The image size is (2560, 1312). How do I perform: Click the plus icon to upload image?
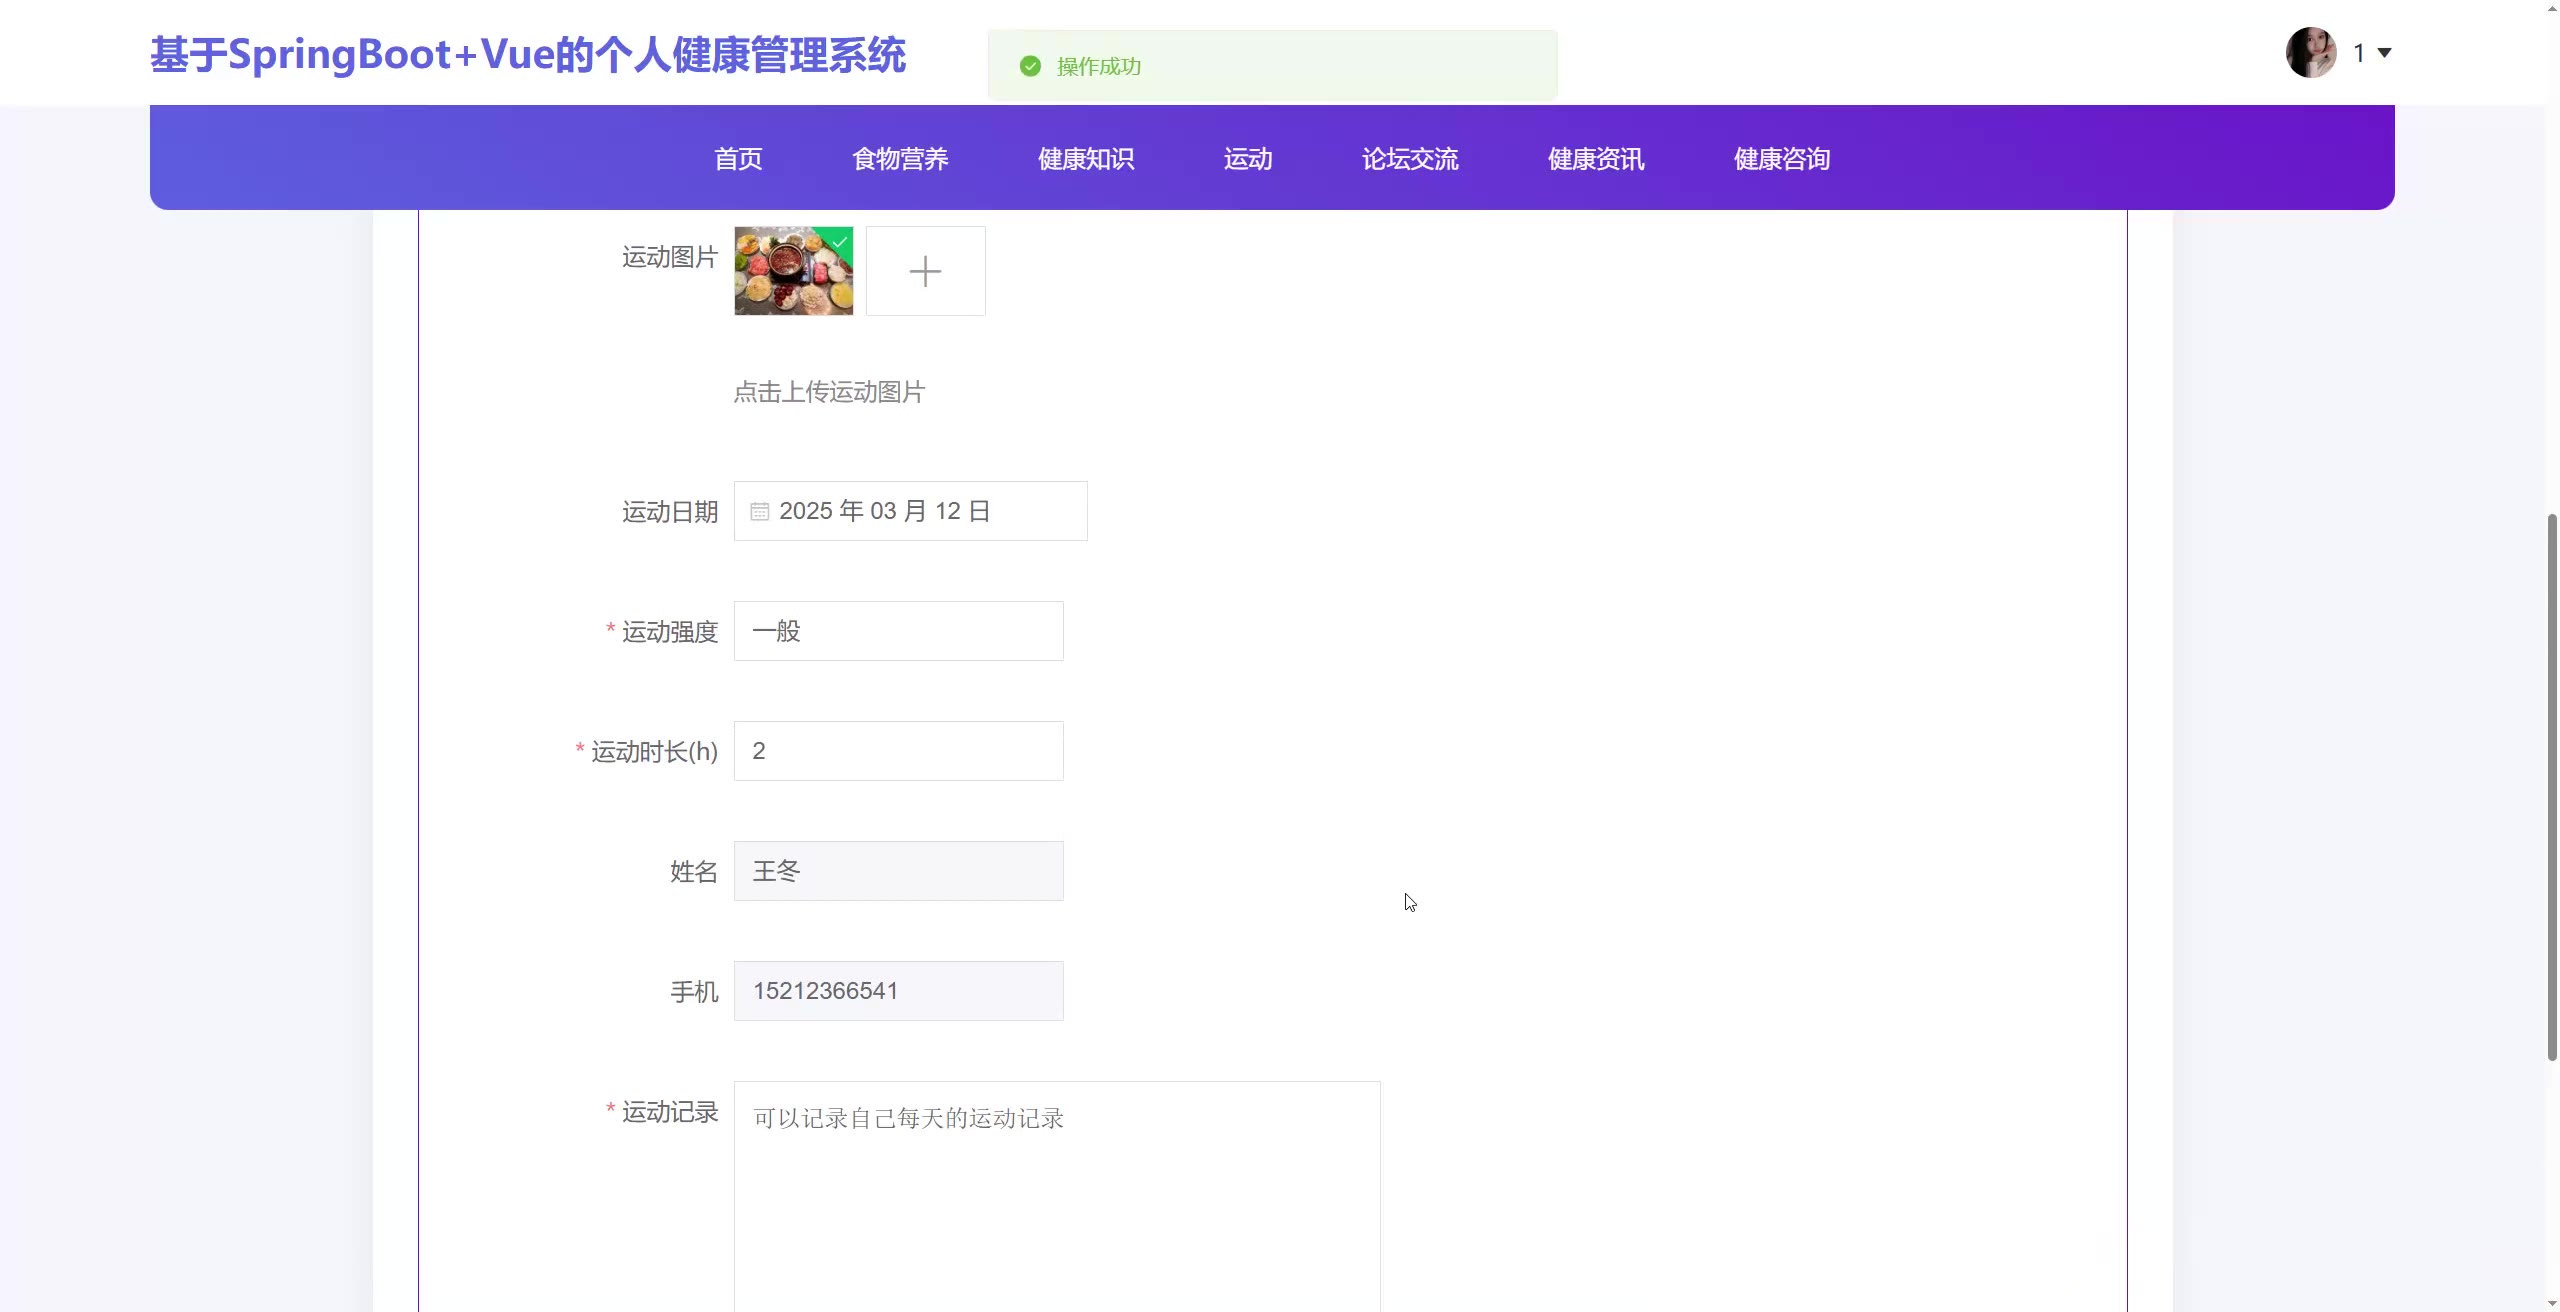pos(925,271)
